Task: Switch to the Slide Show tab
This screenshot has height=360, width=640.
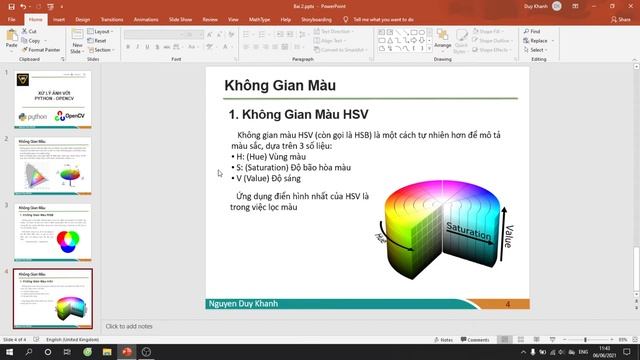Action: 180,20
